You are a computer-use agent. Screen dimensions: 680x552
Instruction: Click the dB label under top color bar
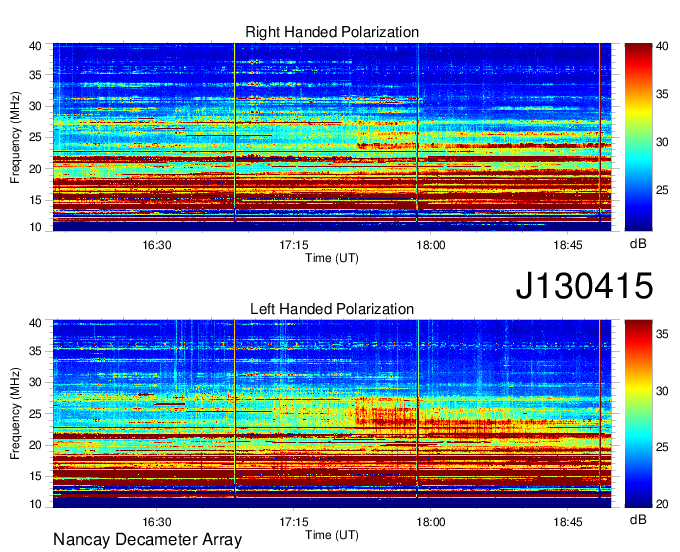638,244
